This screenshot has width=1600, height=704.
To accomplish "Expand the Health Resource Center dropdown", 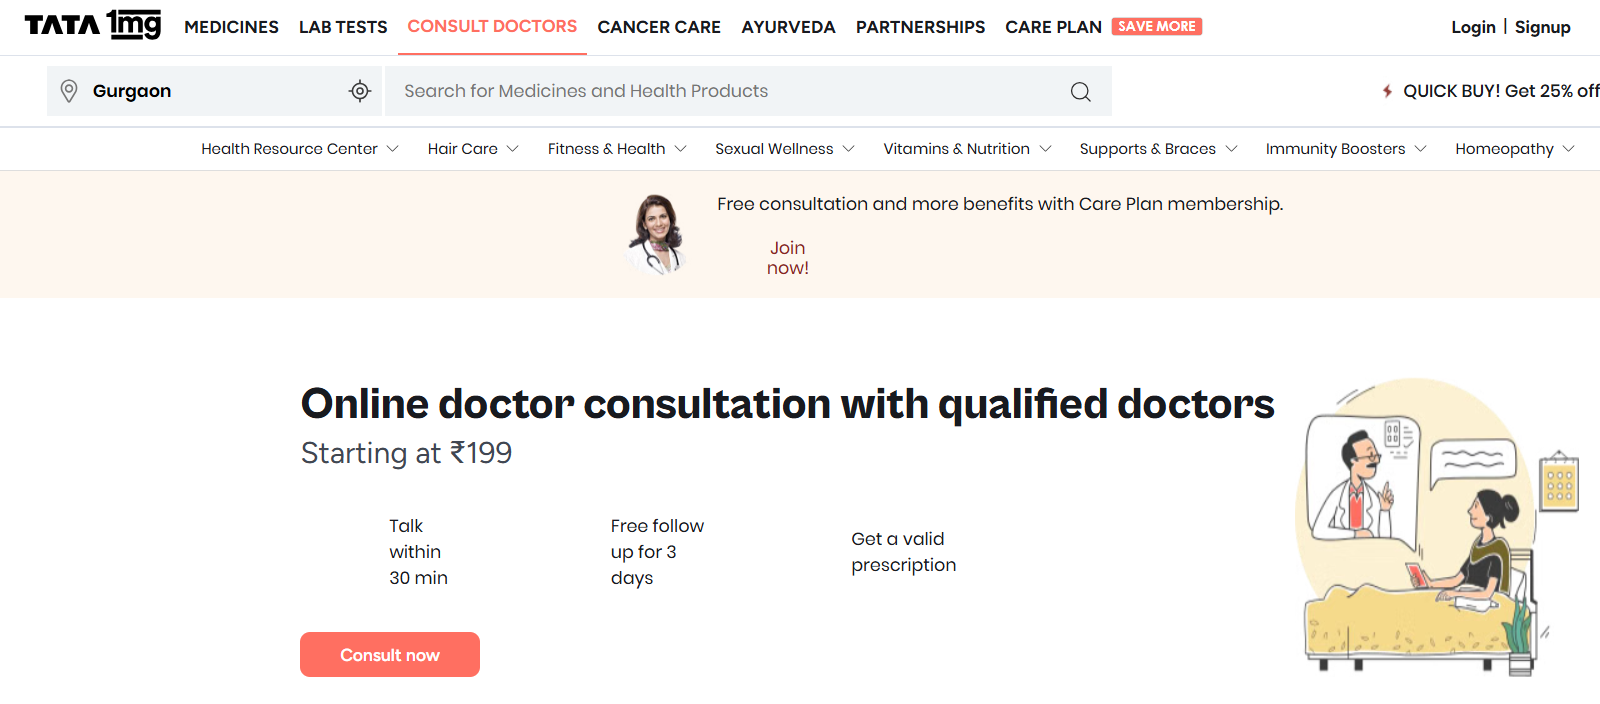I will click(x=393, y=149).
